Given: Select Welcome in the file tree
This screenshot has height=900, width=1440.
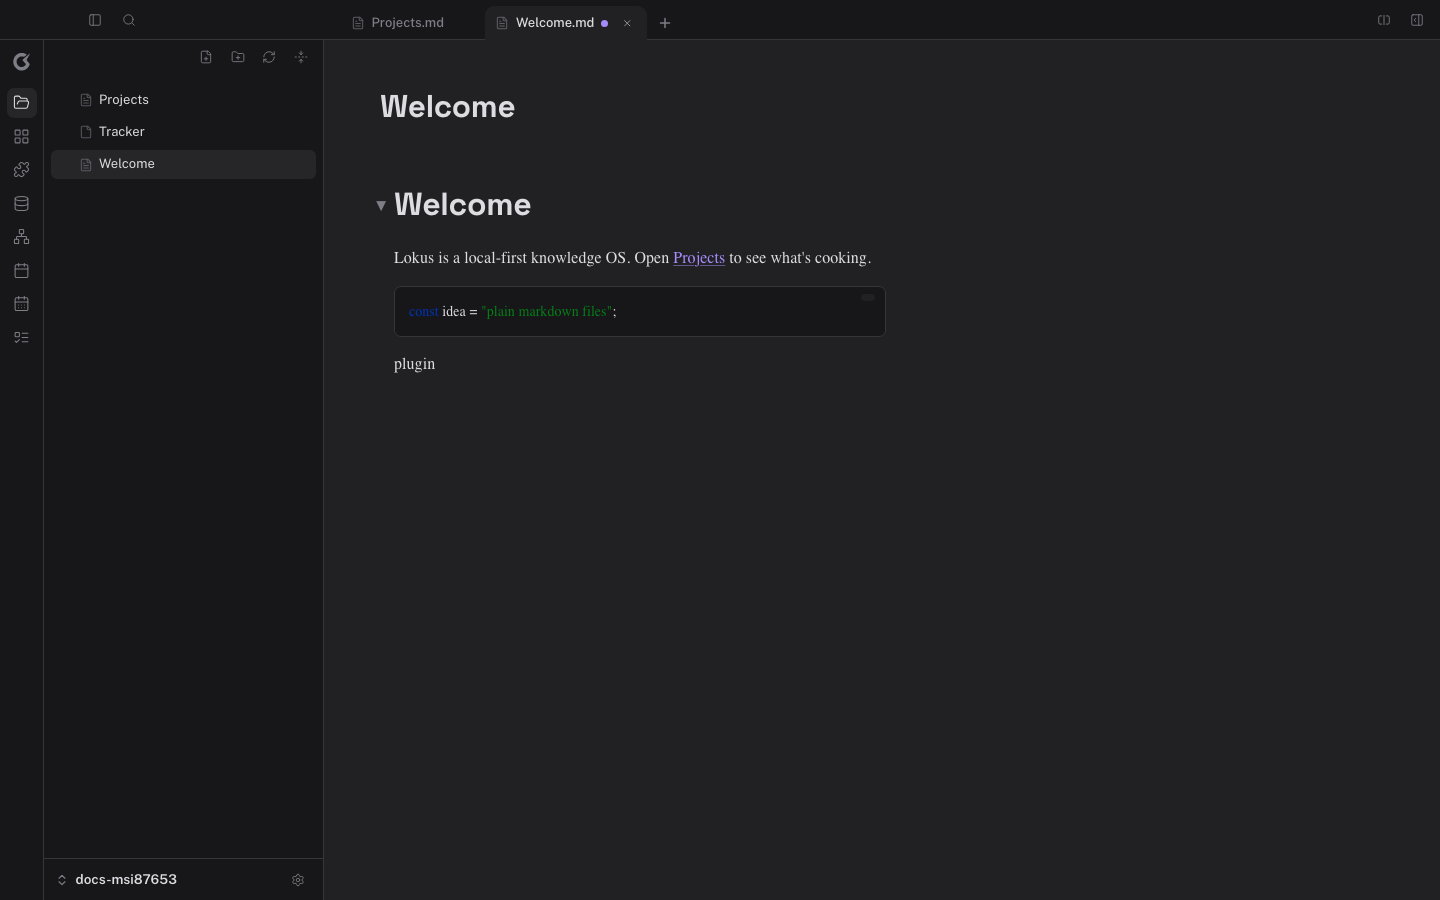Looking at the screenshot, I should click(x=183, y=164).
